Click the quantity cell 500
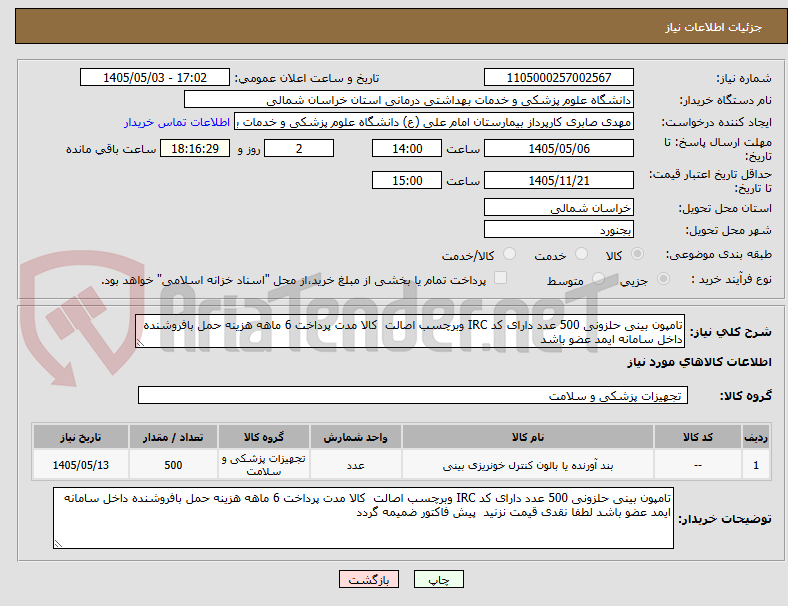Image resolution: width=788 pixels, height=606 pixels. tap(173, 465)
